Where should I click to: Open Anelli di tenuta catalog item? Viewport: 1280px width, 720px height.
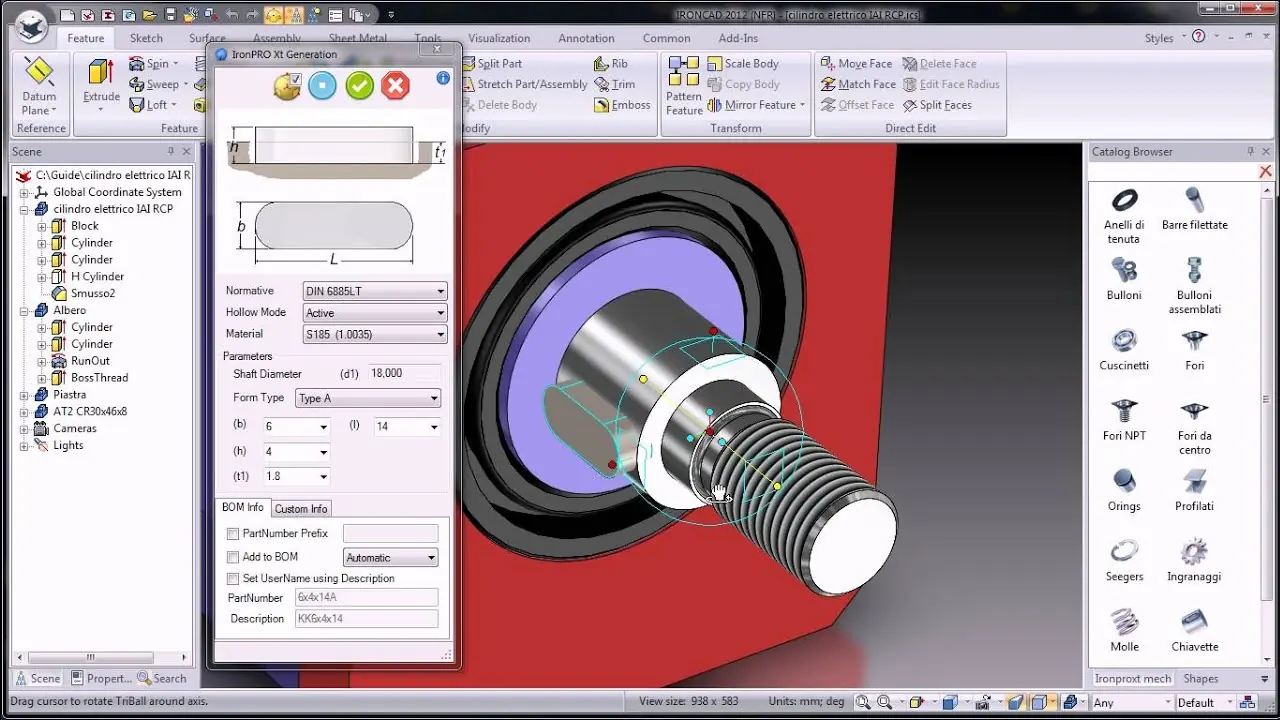(1124, 215)
